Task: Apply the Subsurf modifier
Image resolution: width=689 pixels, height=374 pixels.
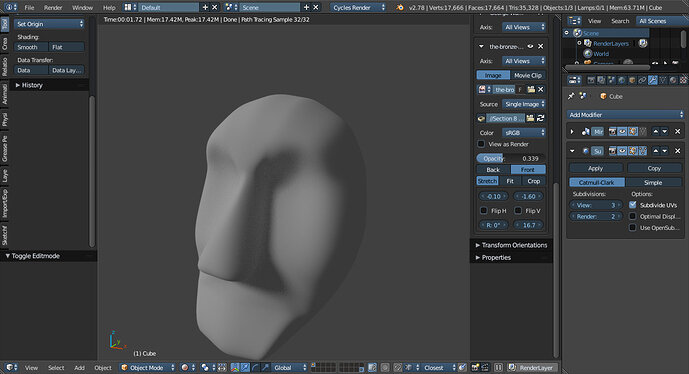Action: click(x=596, y=168)
